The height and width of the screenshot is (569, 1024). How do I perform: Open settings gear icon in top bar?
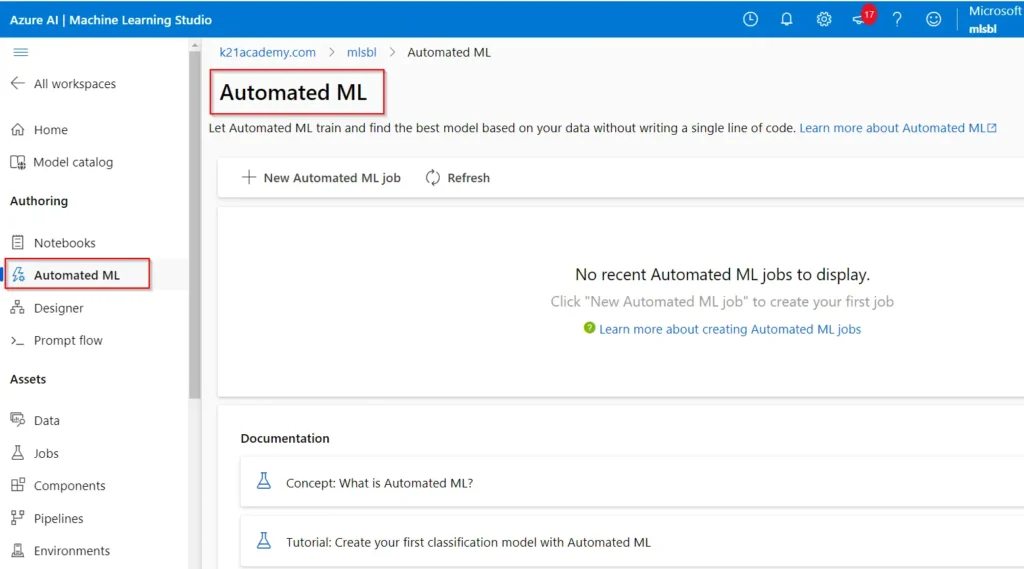point(824,19)
